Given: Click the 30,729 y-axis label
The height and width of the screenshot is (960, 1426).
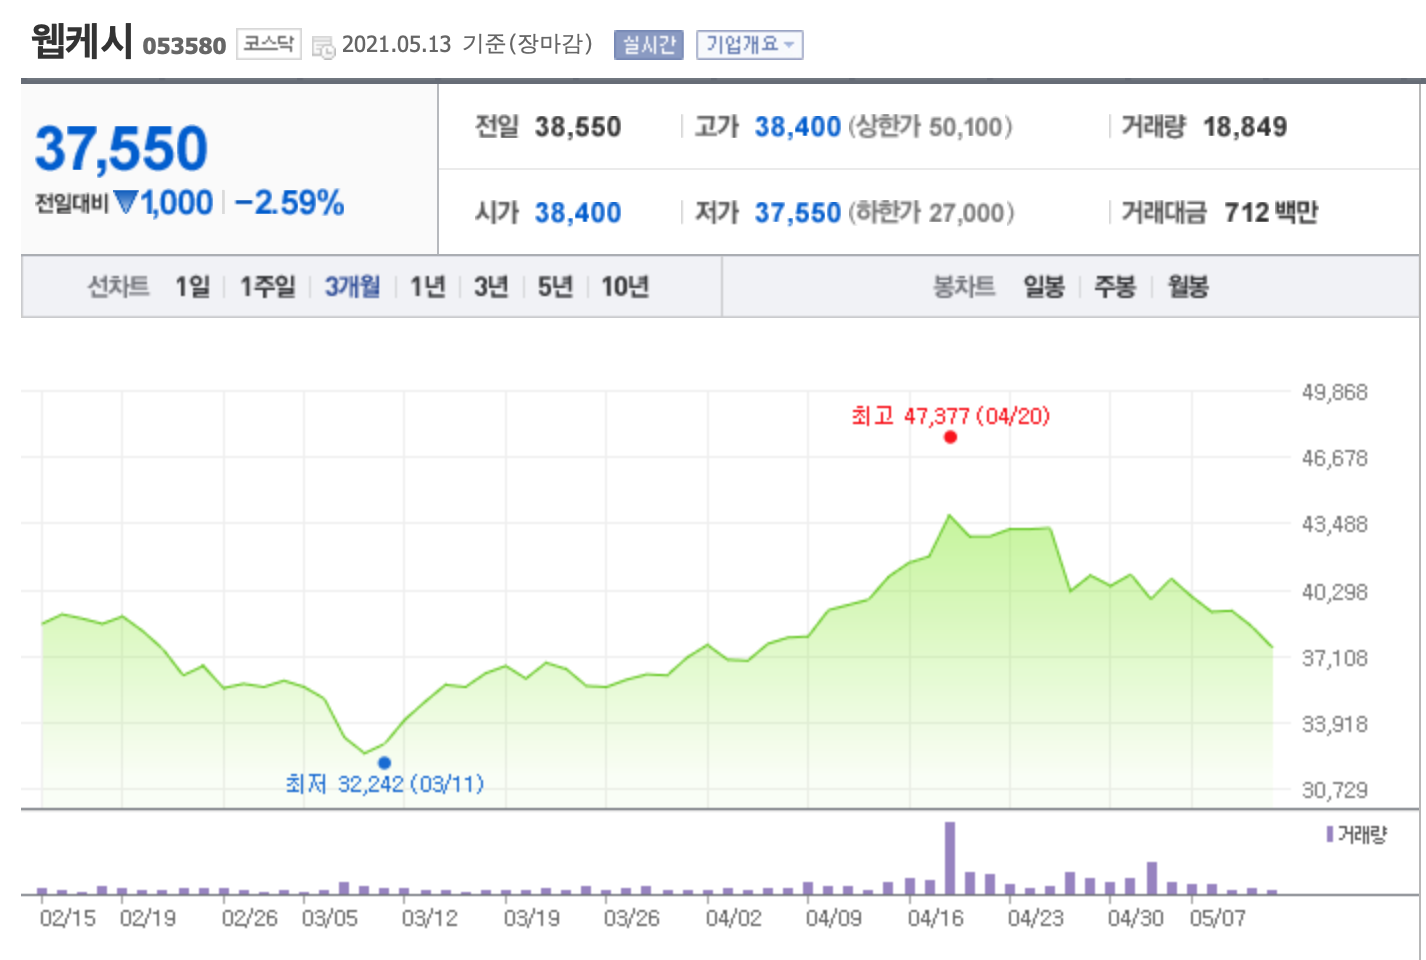Looking at the screenshot, I should tap(1334, 790).
